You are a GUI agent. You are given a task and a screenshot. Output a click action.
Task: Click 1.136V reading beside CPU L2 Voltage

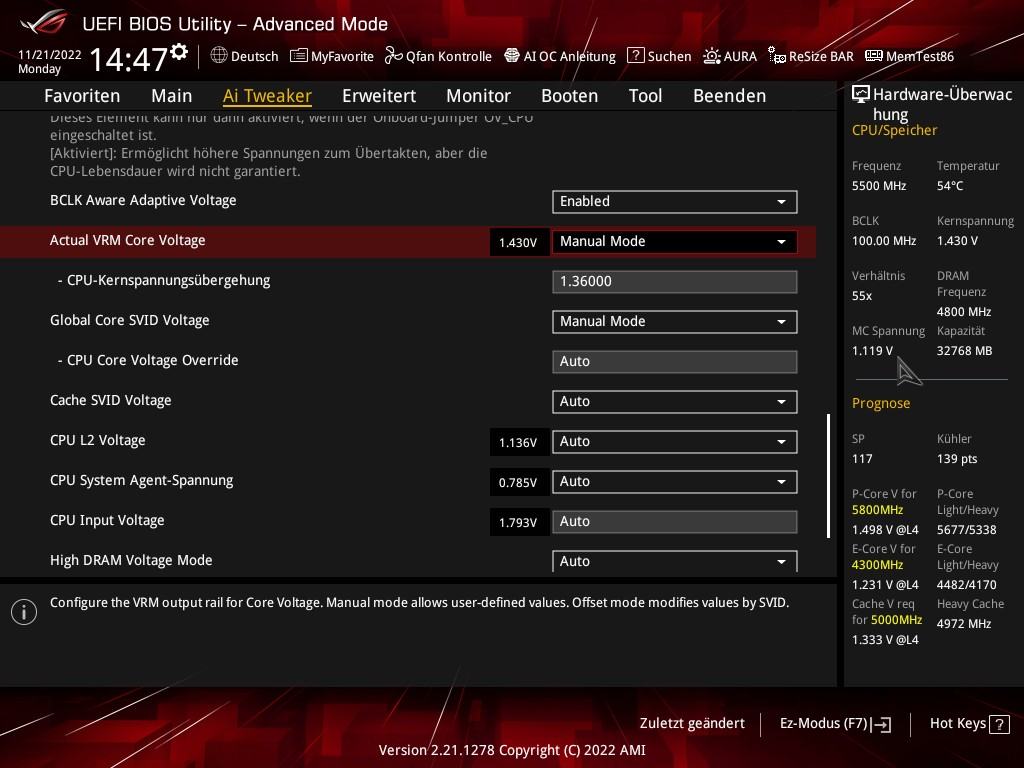click(519, 442)
